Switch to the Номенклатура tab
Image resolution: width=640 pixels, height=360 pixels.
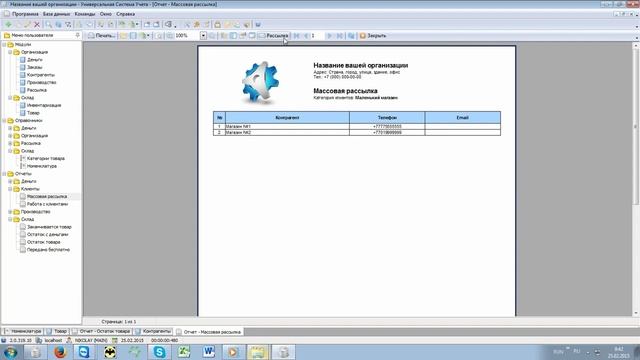click(x=22, y=331)
